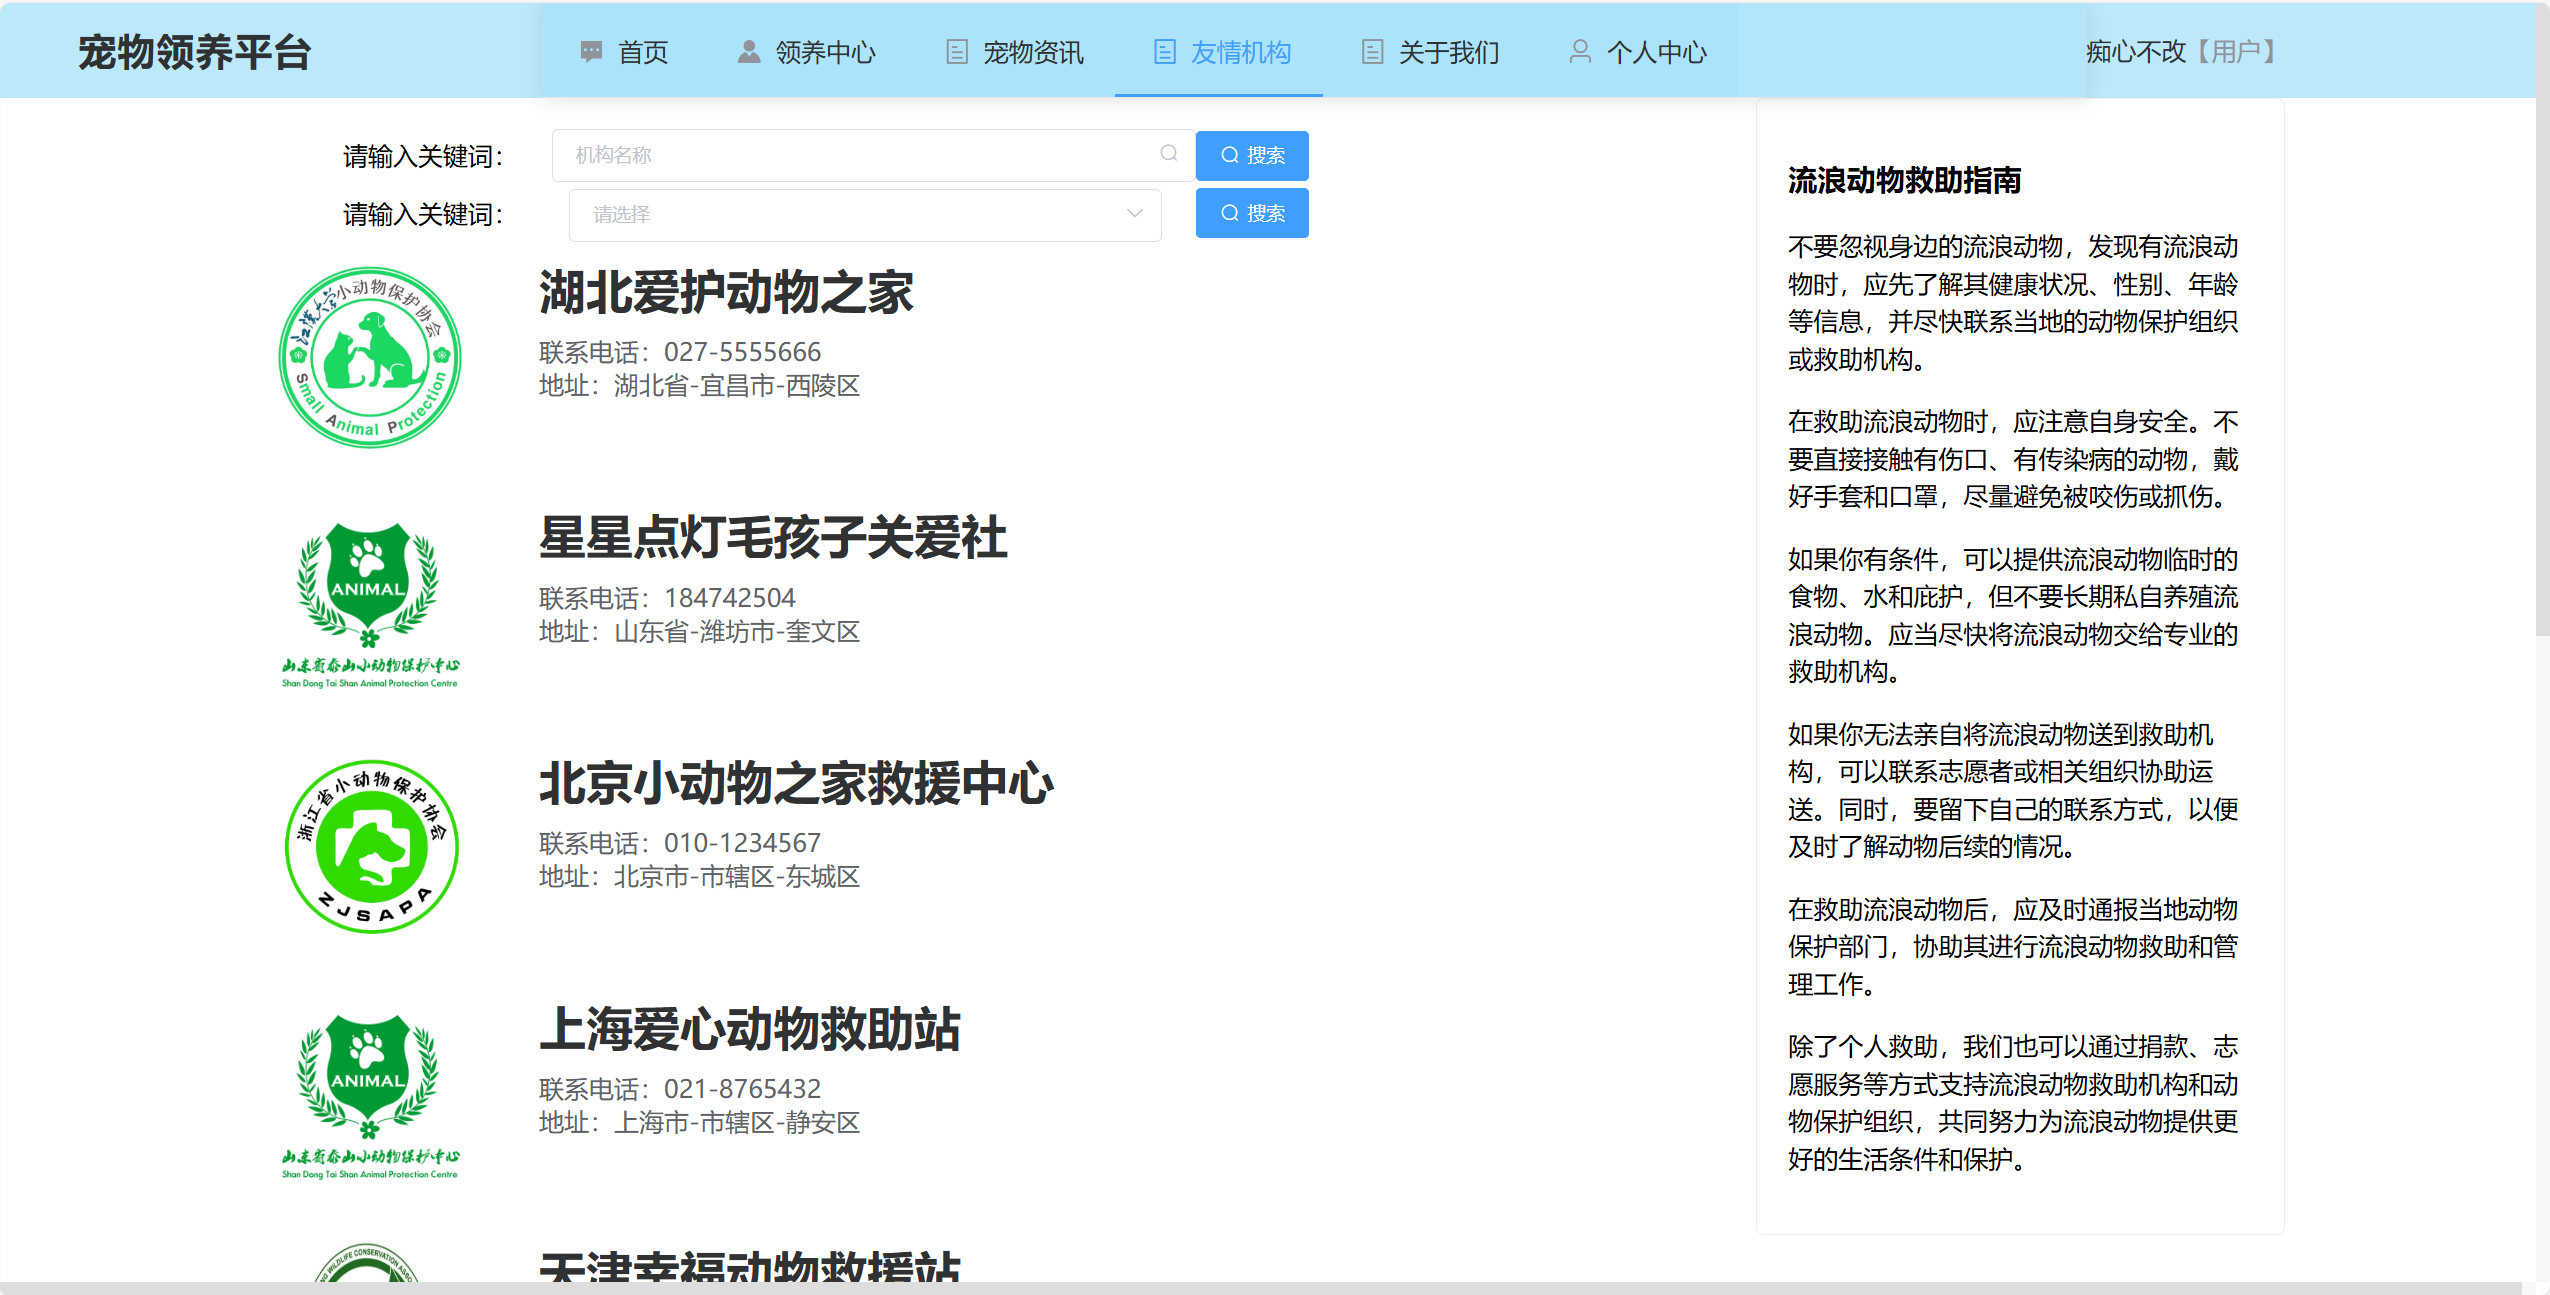Click the document icon beside 宠物资讯
This screenshot has height=1295, width=2550.
957,52
